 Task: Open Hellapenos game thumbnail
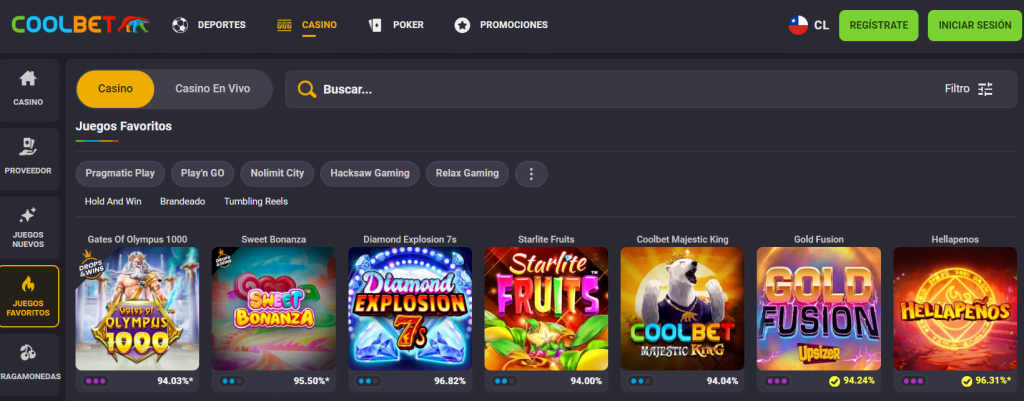coord(955,308)
